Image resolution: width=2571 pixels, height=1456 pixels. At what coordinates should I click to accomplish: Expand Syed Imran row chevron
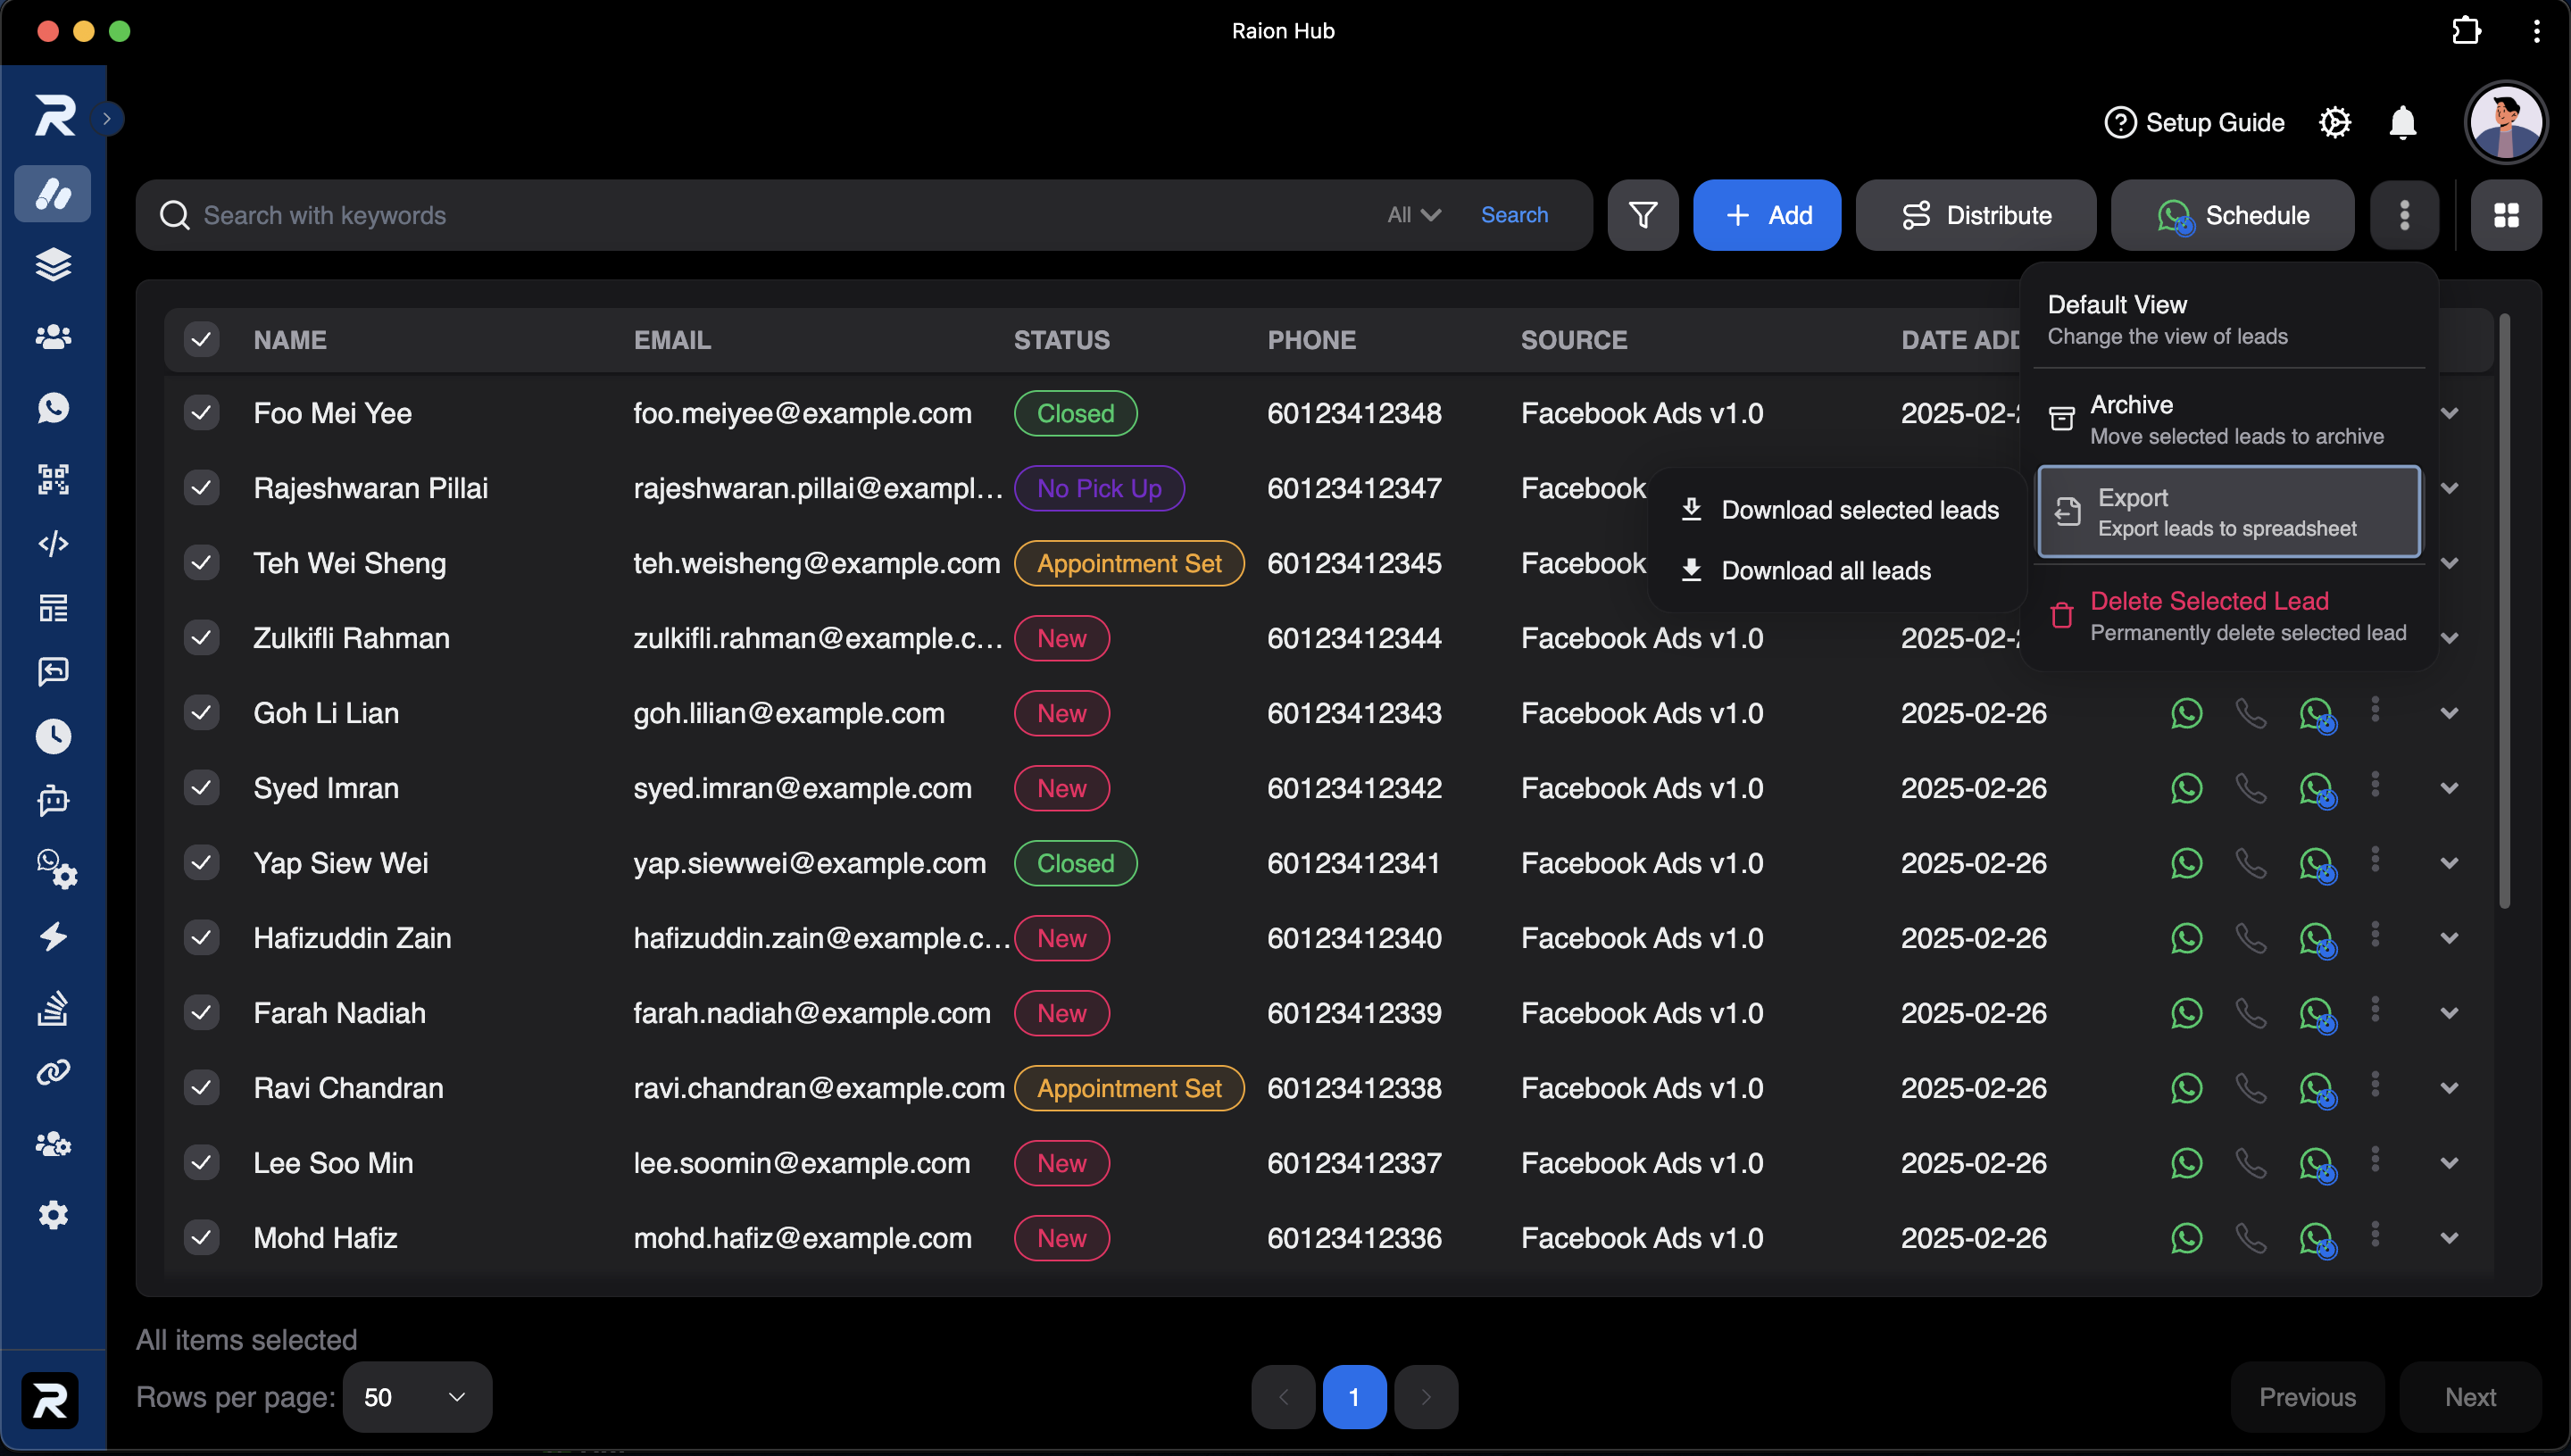point(2449,788)
